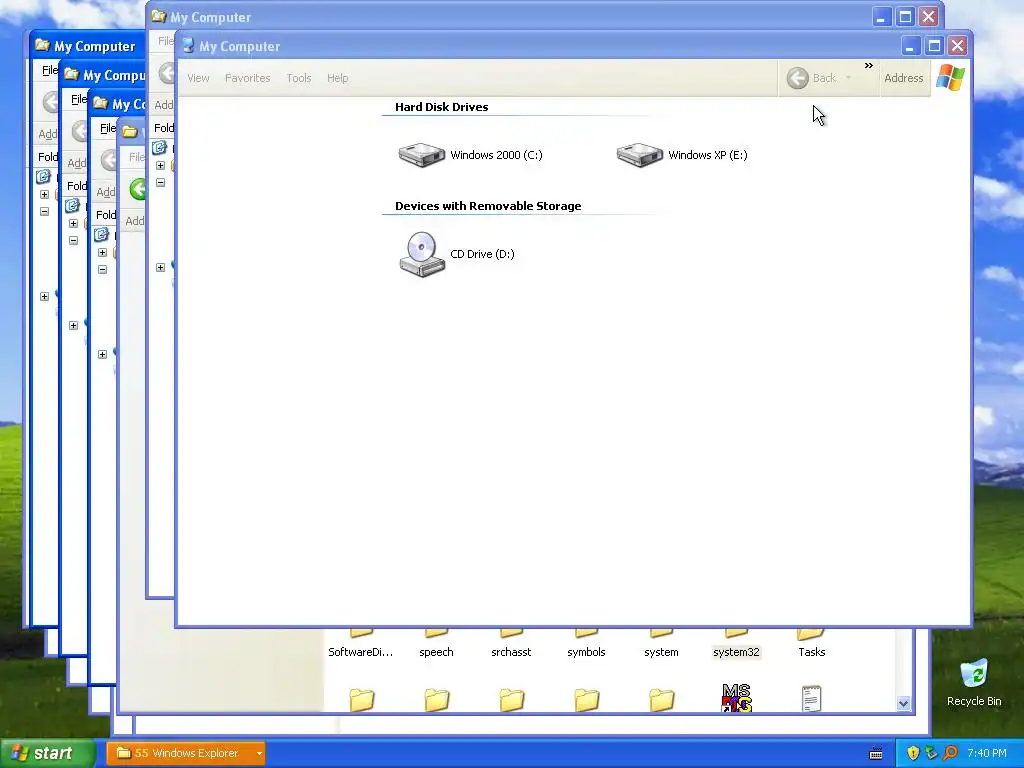Select the Desktop tree icon in the 'My Co' window

coord(101,234)
